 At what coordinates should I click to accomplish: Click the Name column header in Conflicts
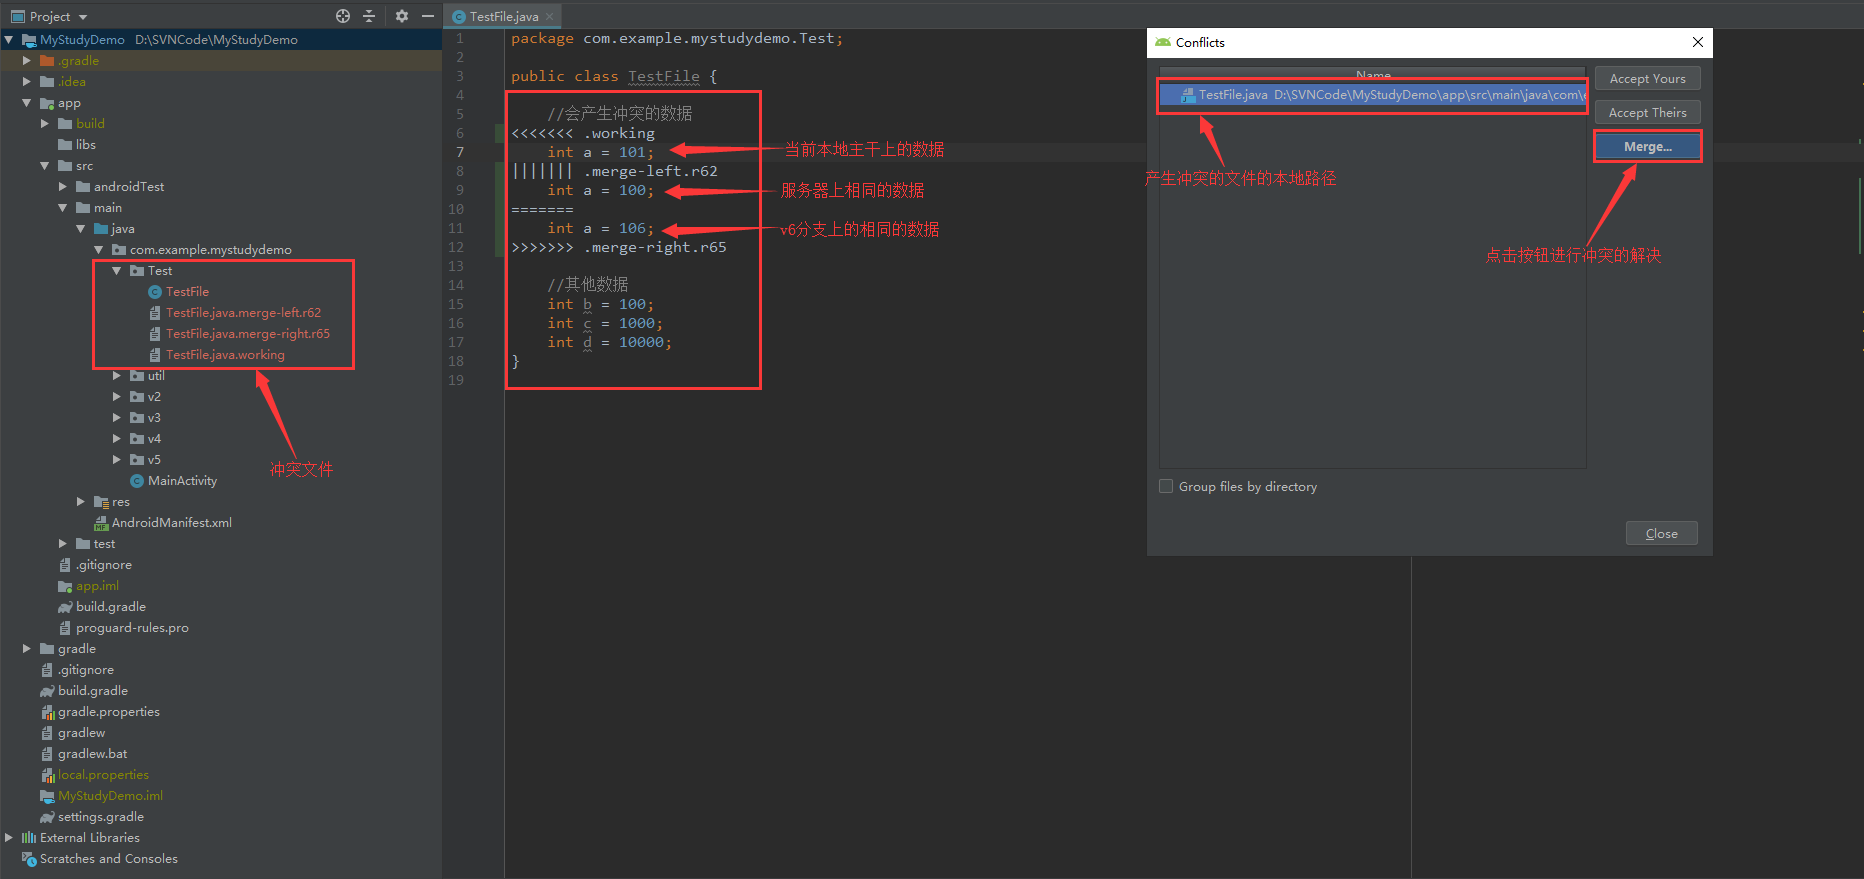pyautogui.click(x=1373, y=75)
